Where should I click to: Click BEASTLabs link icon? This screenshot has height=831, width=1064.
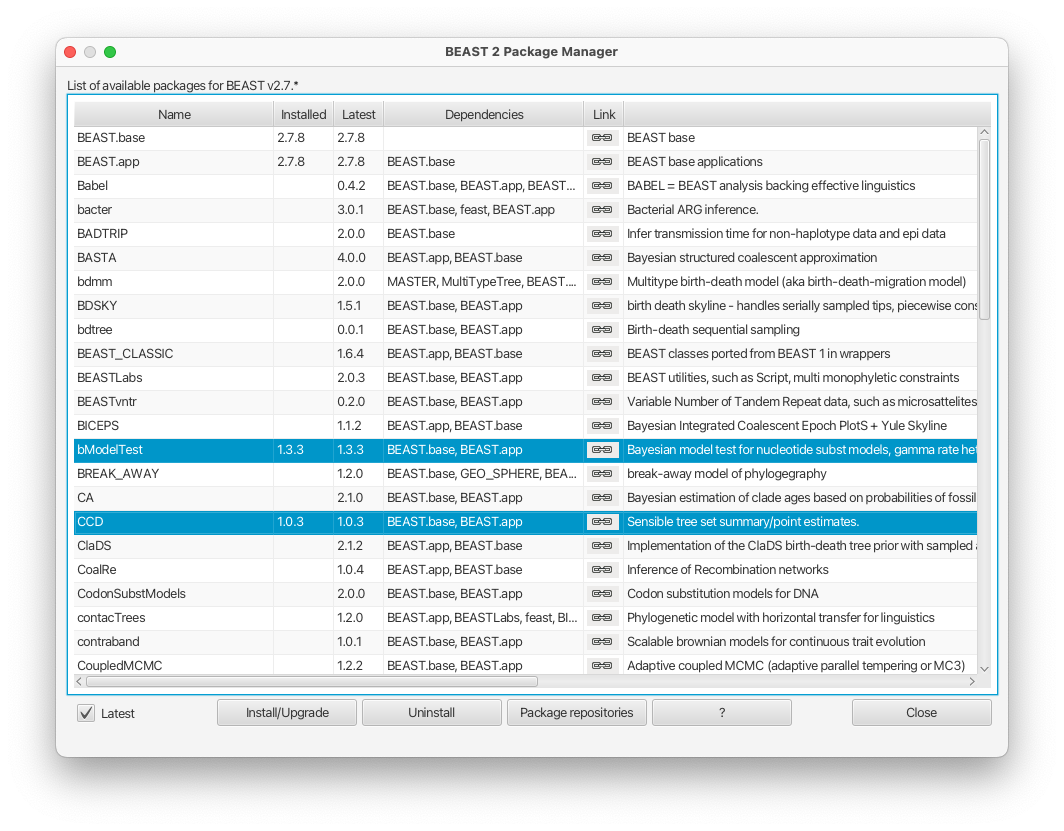coord(602,378)
